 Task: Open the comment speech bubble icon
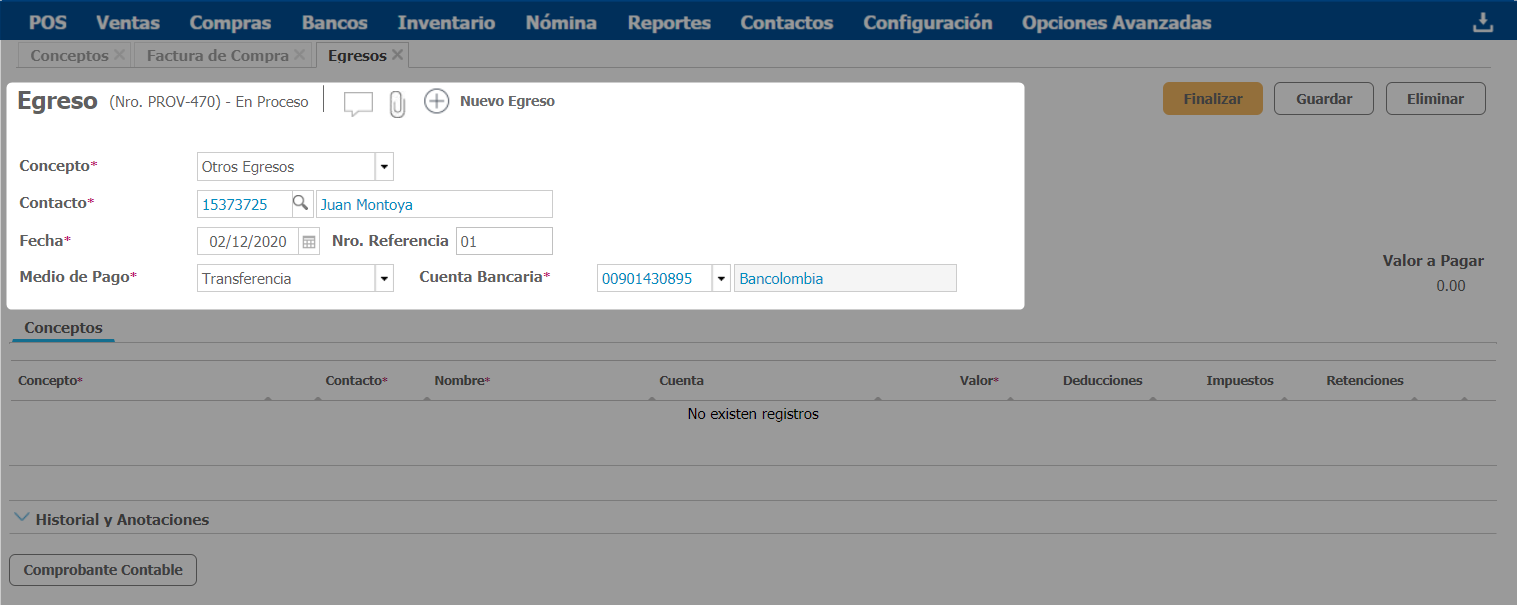pos(358,103)
